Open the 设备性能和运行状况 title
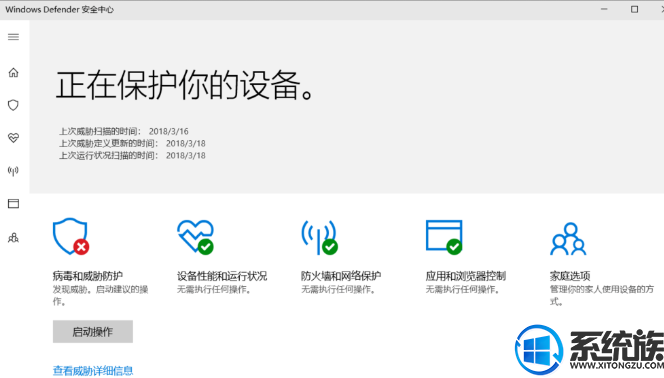This screenshot has width=664, height=378. point(222,276)
